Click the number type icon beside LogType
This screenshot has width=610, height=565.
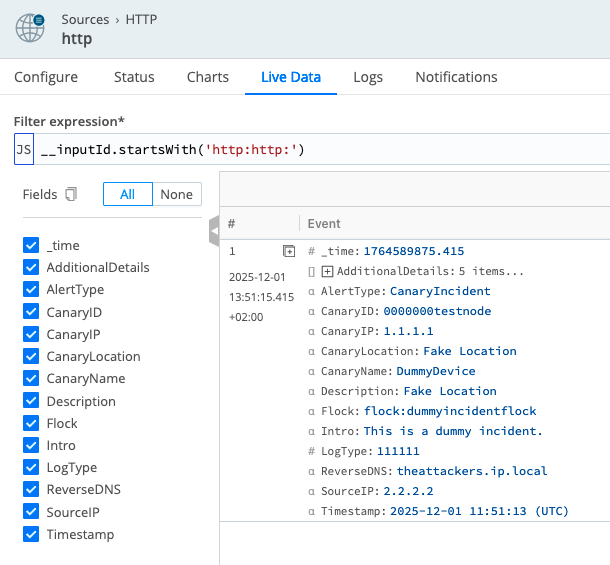point(312,451)
